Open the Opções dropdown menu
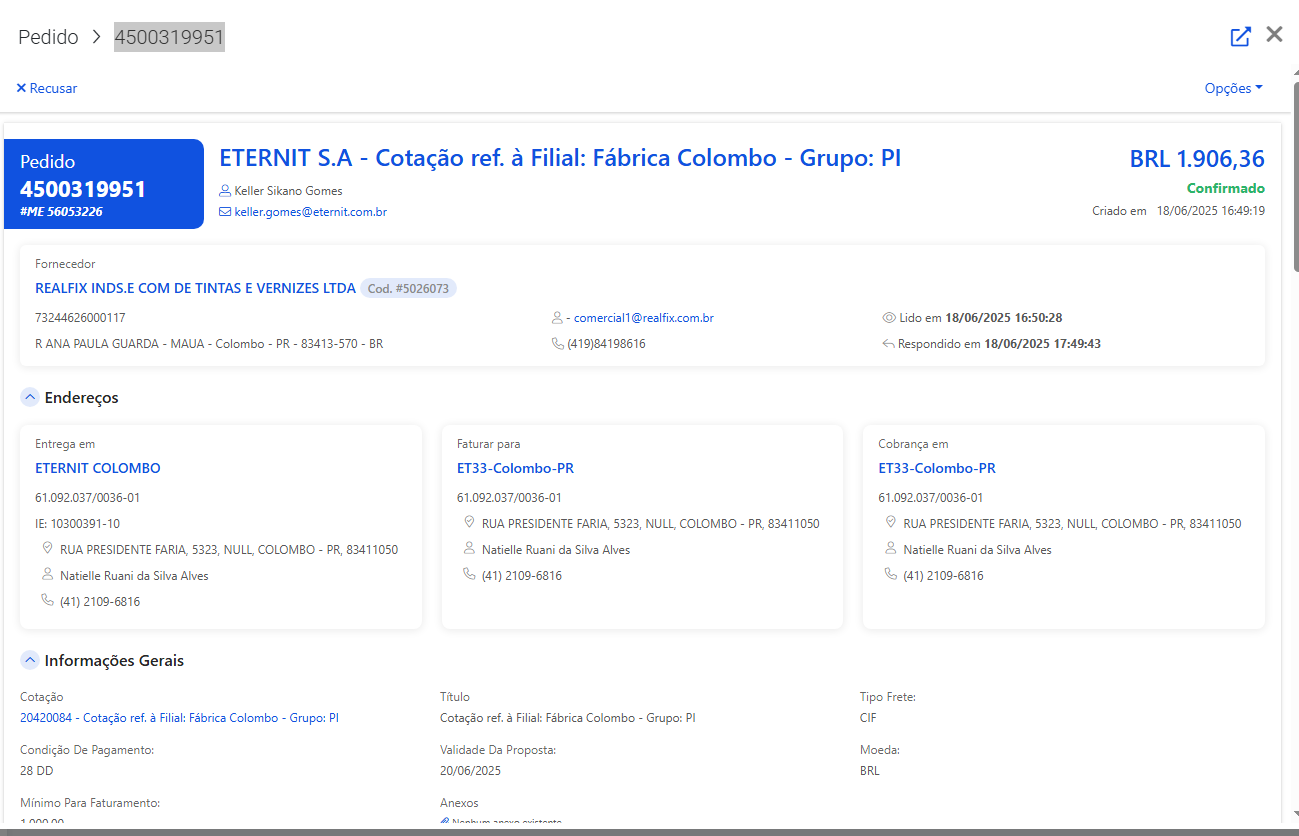The height and width of the screenshot is (836, 1299). (x=1233, y=88)
